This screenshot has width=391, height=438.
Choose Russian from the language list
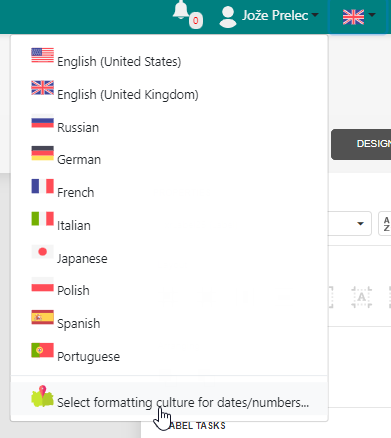click(x=169, y=121)
